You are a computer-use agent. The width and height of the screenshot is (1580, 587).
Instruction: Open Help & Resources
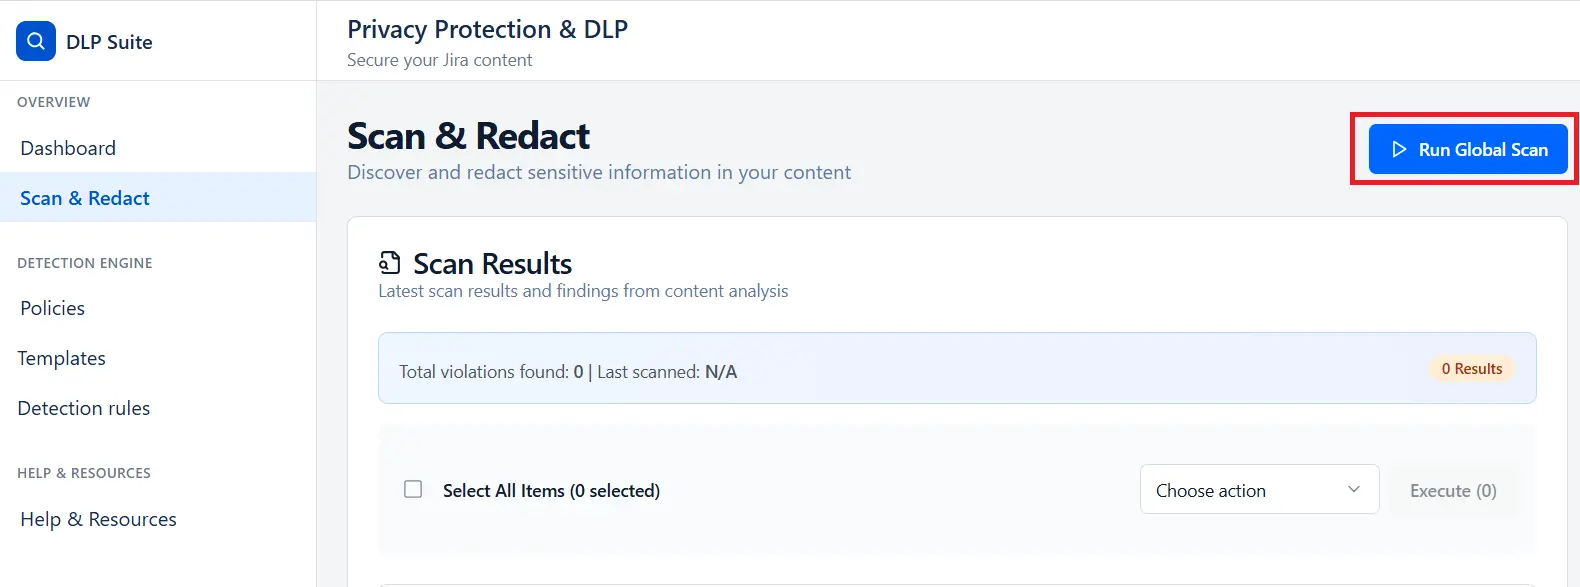(x=97, y=518)
